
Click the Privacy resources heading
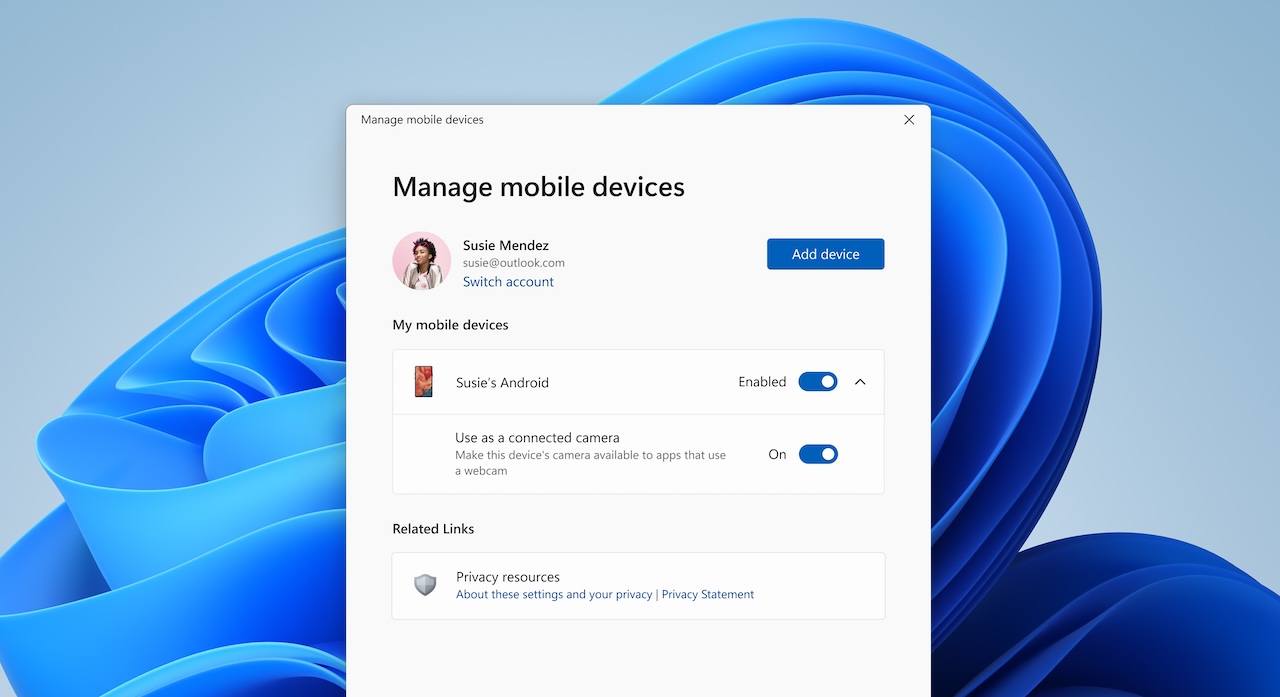pos(508,577)
